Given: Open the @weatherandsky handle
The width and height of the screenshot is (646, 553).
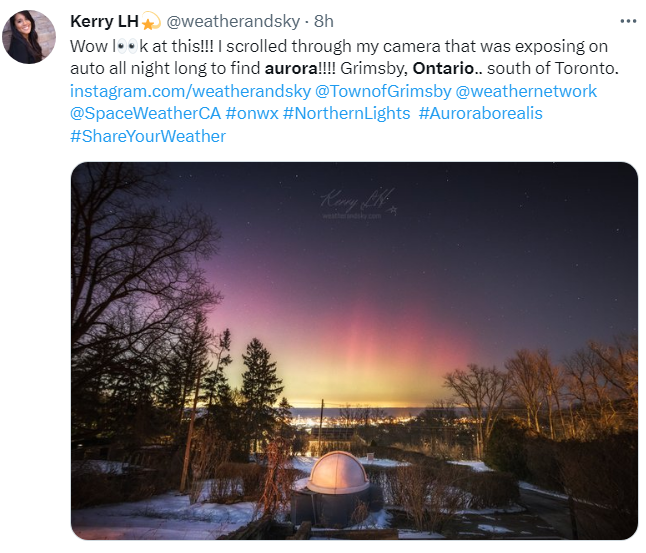Looking at the screenshot, I should 233,21.
